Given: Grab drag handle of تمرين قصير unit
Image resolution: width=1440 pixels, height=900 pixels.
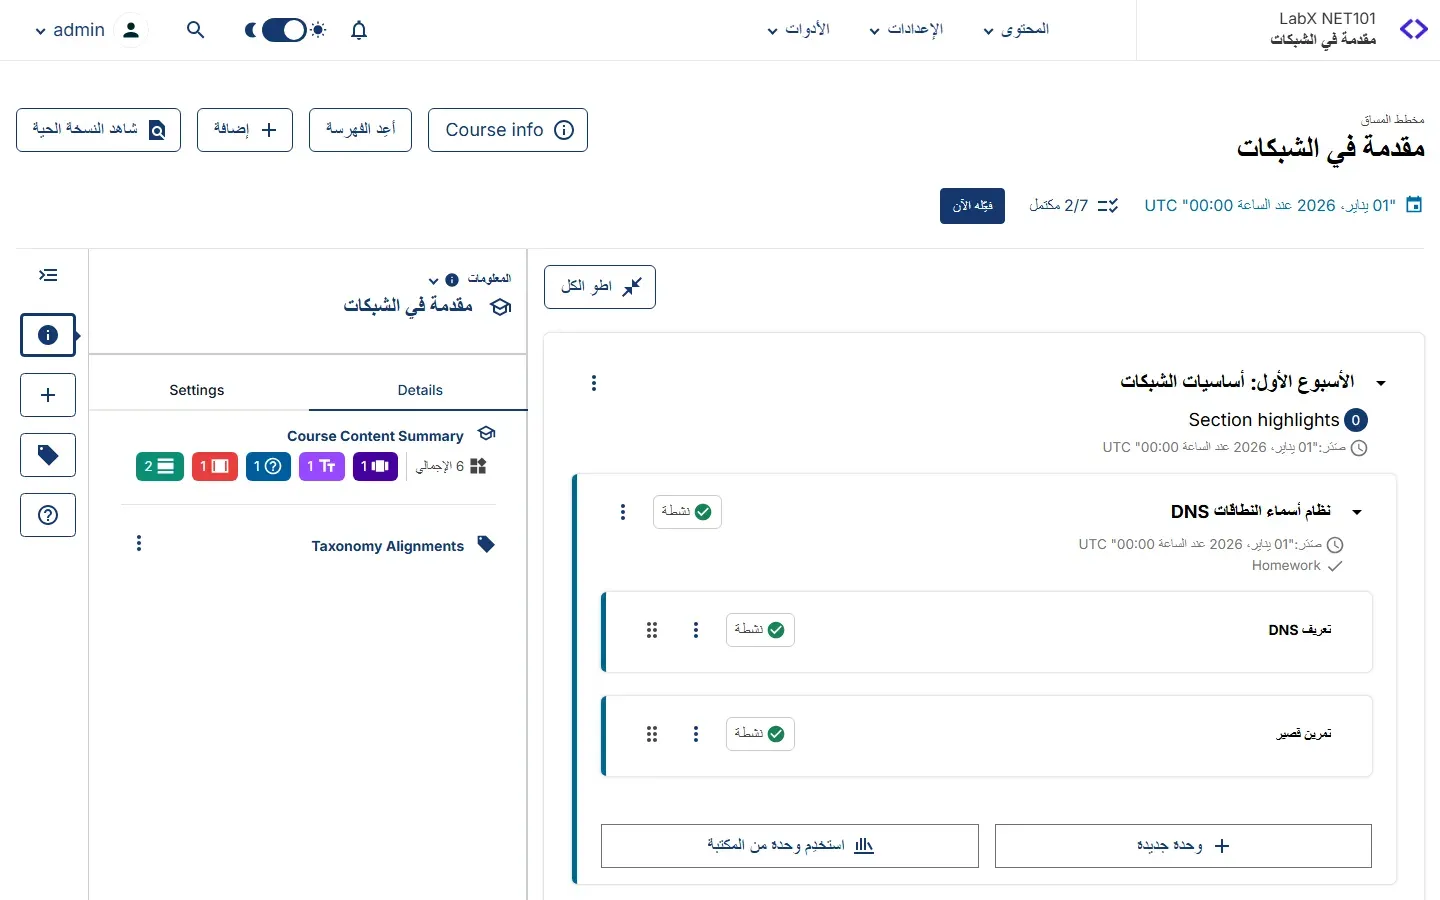Looking at the screenshot, I should (652, 734).
